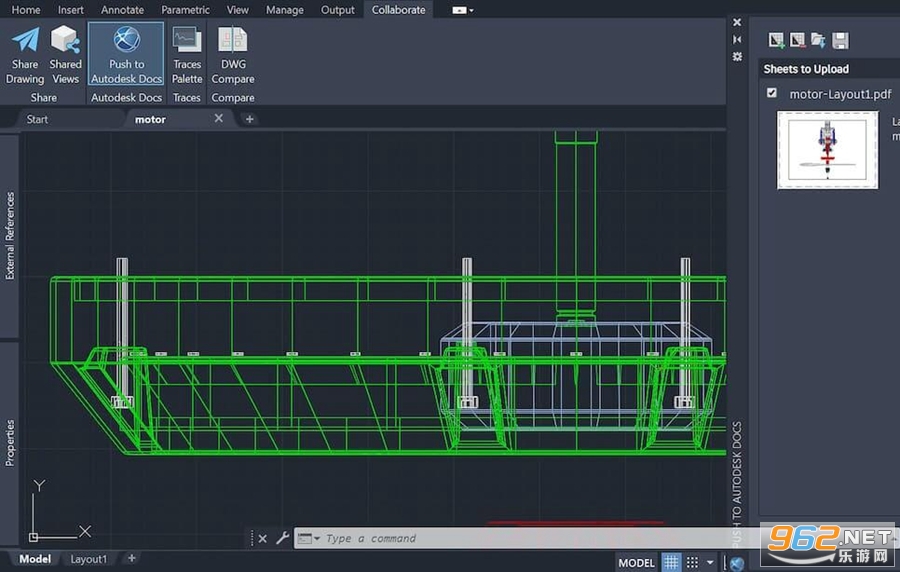Click the Autodesk Docs globe in status bar
This screenshot has width=900, height=572.
point(738,563)
